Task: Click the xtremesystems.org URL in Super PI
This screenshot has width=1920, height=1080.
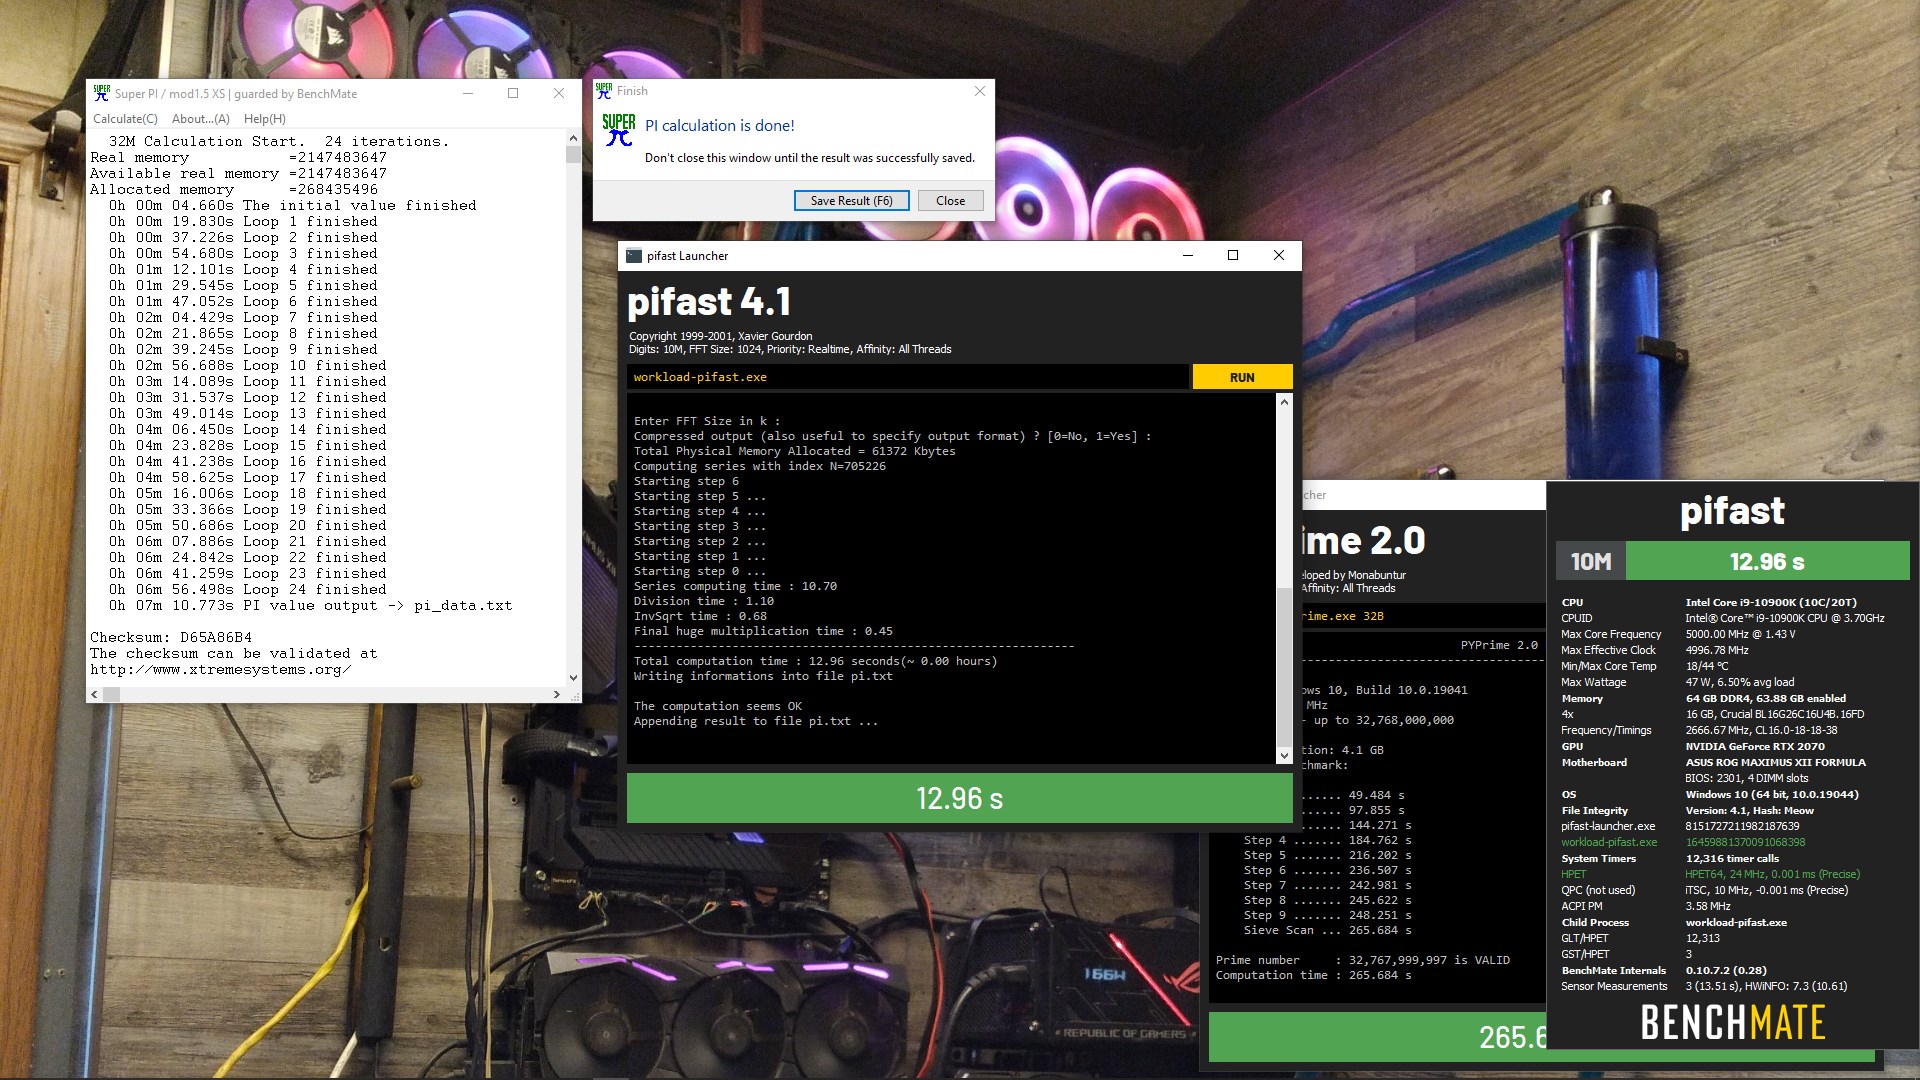Action: [220, 669]
